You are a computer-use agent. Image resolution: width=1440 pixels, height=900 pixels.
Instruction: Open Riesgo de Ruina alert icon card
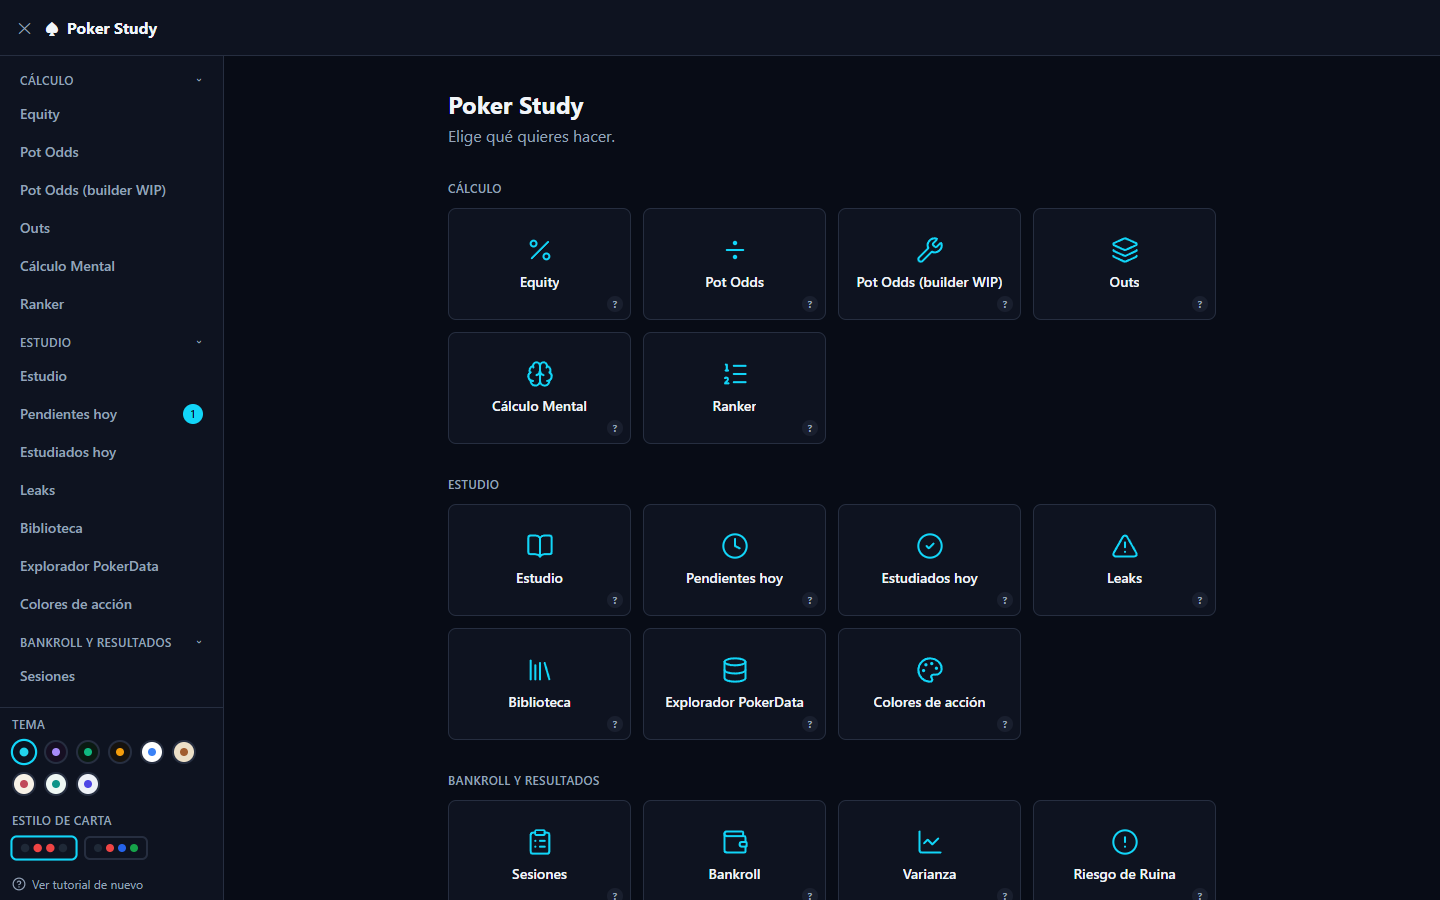coord(1124,850)
